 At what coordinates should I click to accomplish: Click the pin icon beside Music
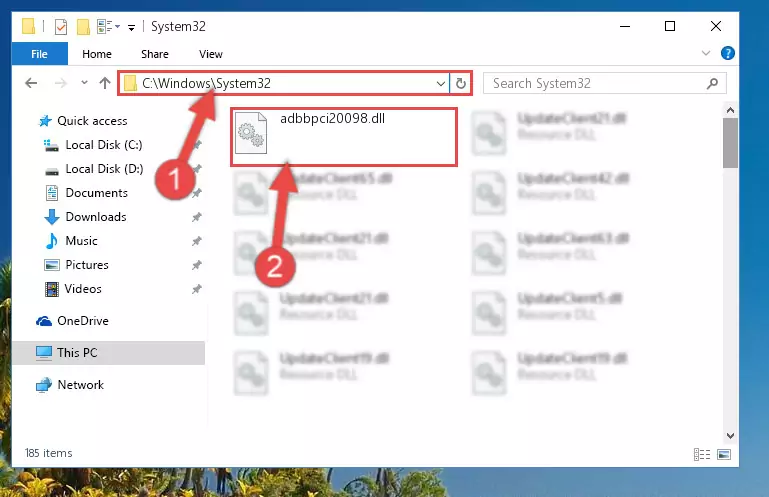click(x=196, y=241)
